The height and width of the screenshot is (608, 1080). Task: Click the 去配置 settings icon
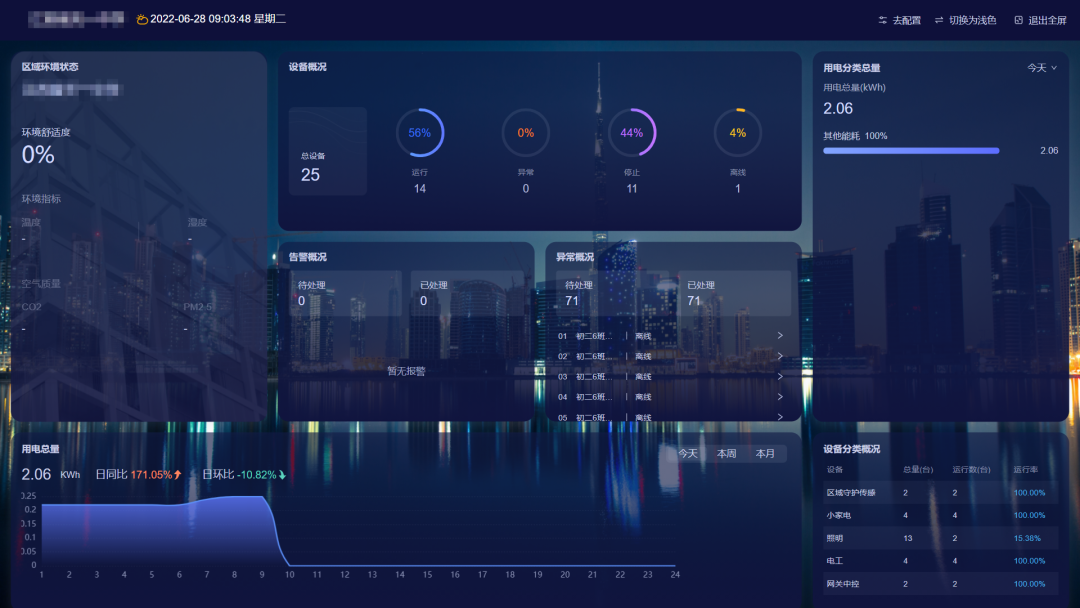[x=882, y=21]
